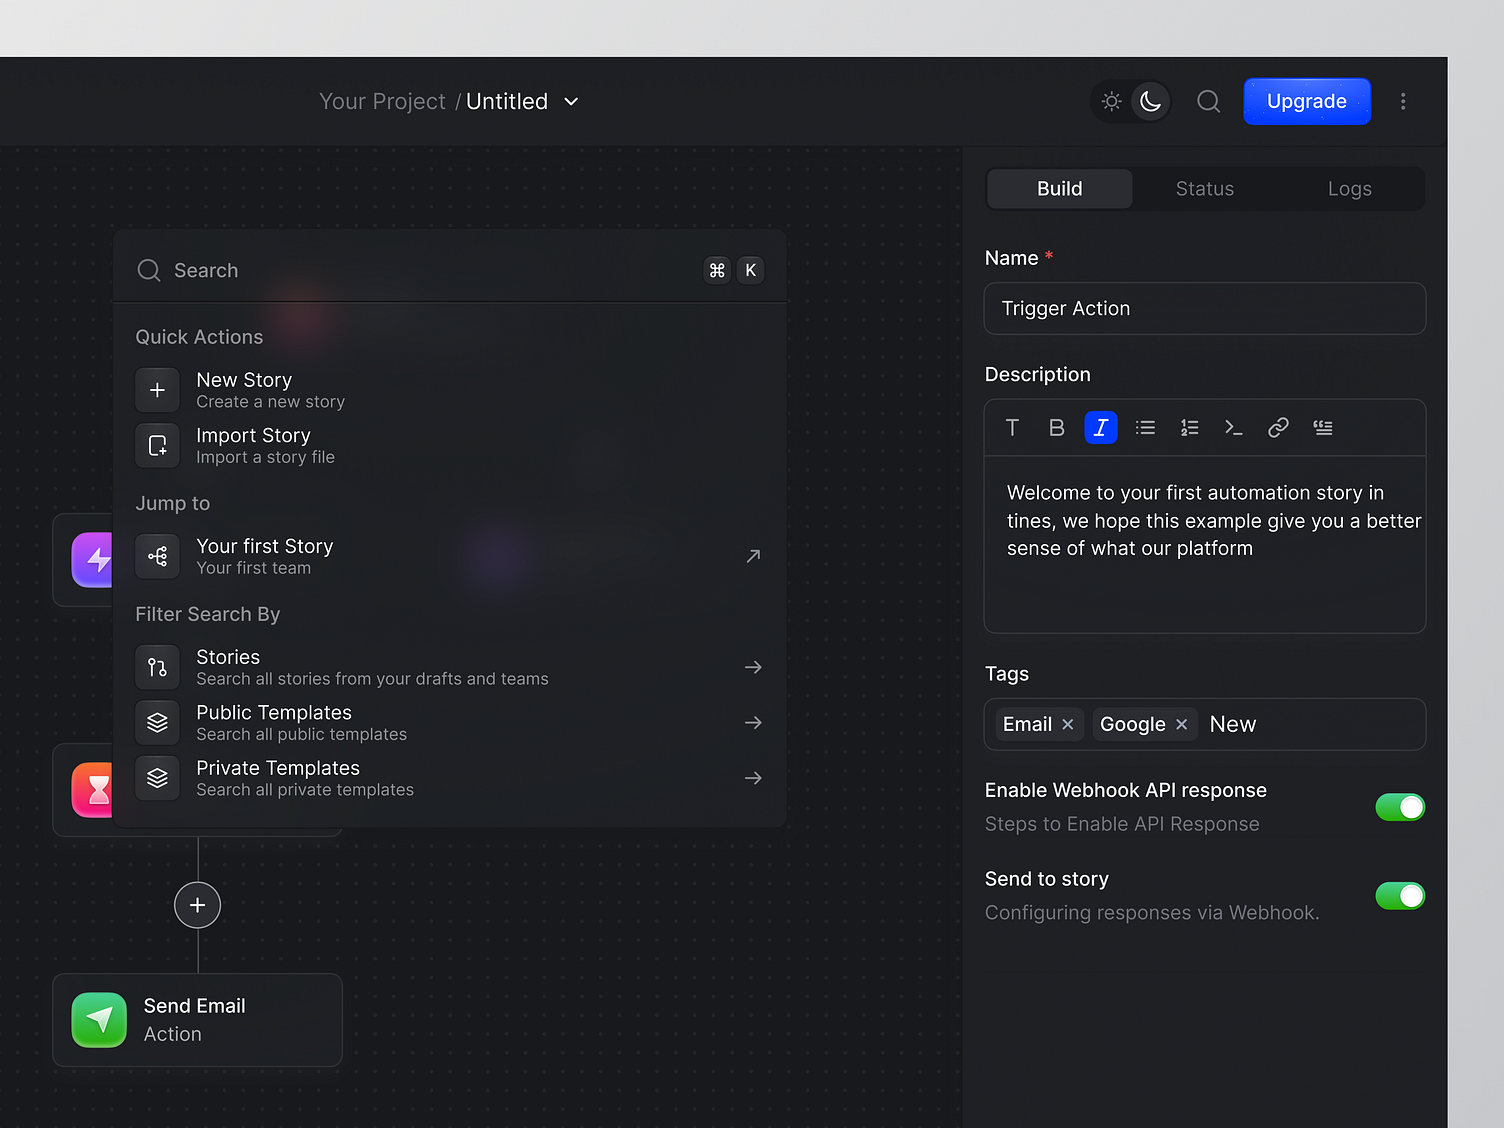The width and height of the screenshot is (1504, 1128).
Task: Insert a bulleted list in the description
Action: [x=1145, y=427]
